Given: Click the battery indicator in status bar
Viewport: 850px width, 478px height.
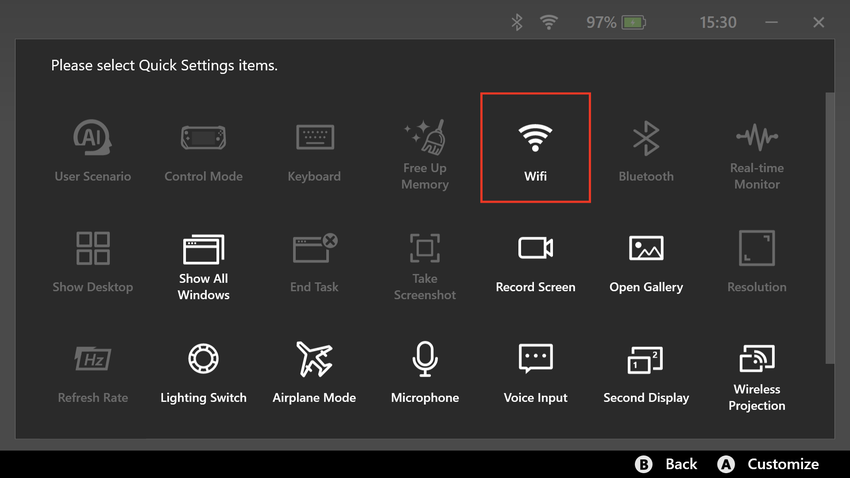Looking at the screenshot, I should pyautogui.click(x=634, y=22).
